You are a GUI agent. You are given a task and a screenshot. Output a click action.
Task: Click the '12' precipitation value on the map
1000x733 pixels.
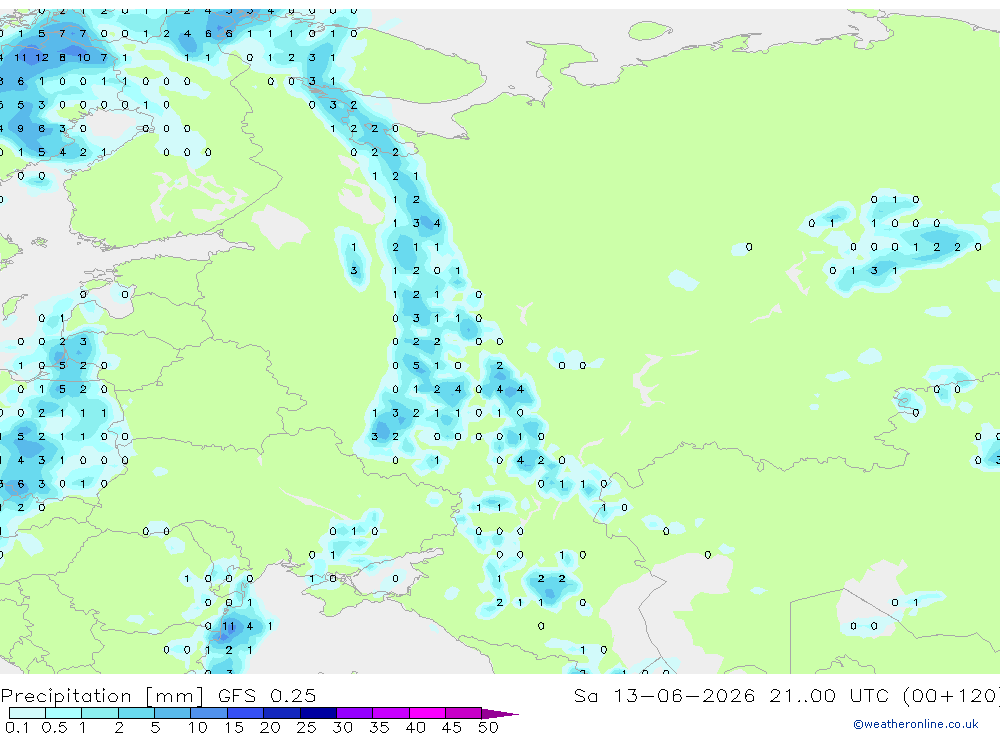[42, 57]
